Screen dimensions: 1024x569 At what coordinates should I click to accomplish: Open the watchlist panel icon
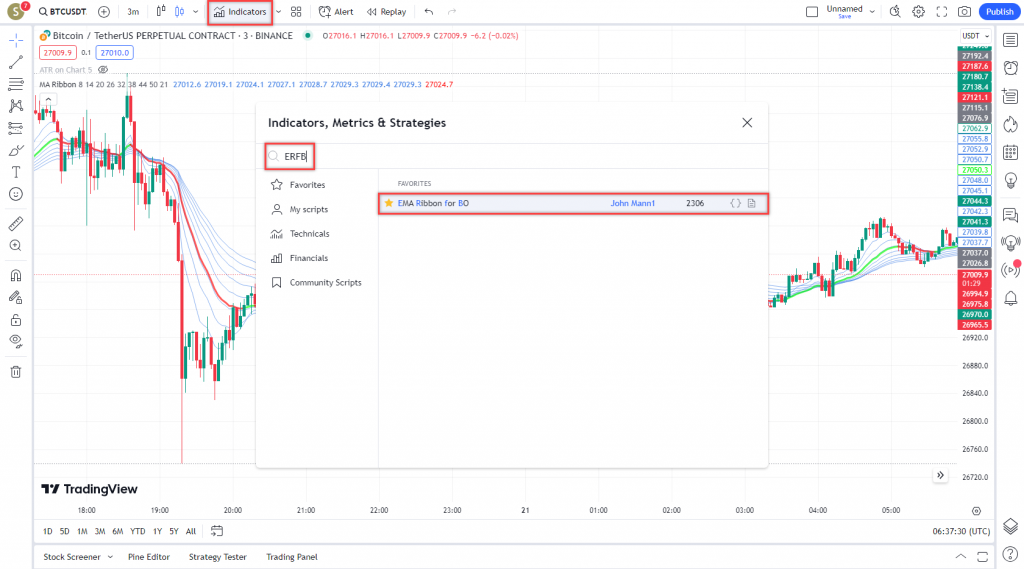(1010, 41)
